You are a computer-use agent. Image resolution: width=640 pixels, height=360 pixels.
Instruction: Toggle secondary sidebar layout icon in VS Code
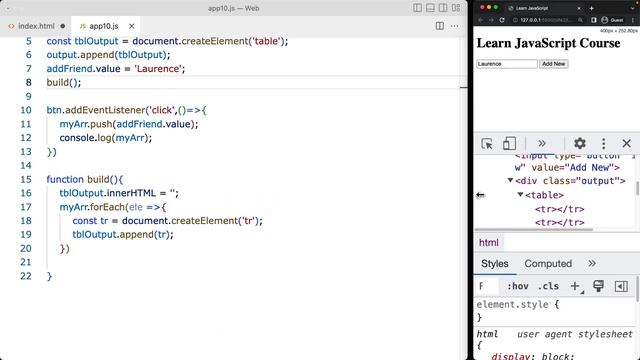(x=443, y=8)
